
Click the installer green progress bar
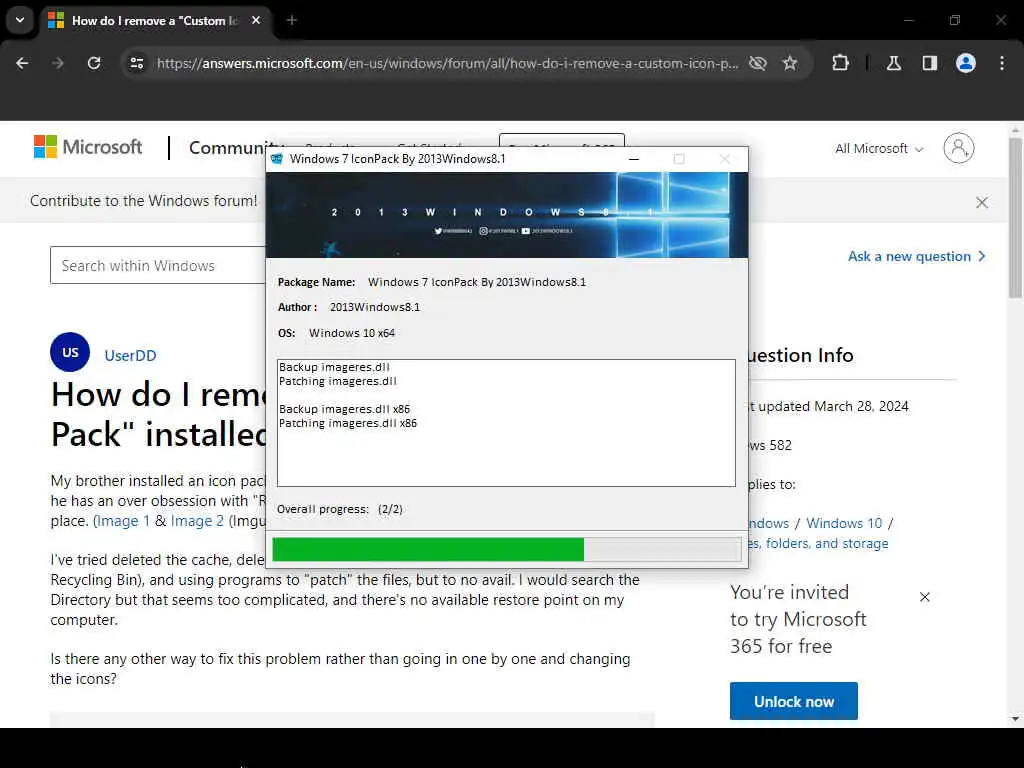(428, 549)
